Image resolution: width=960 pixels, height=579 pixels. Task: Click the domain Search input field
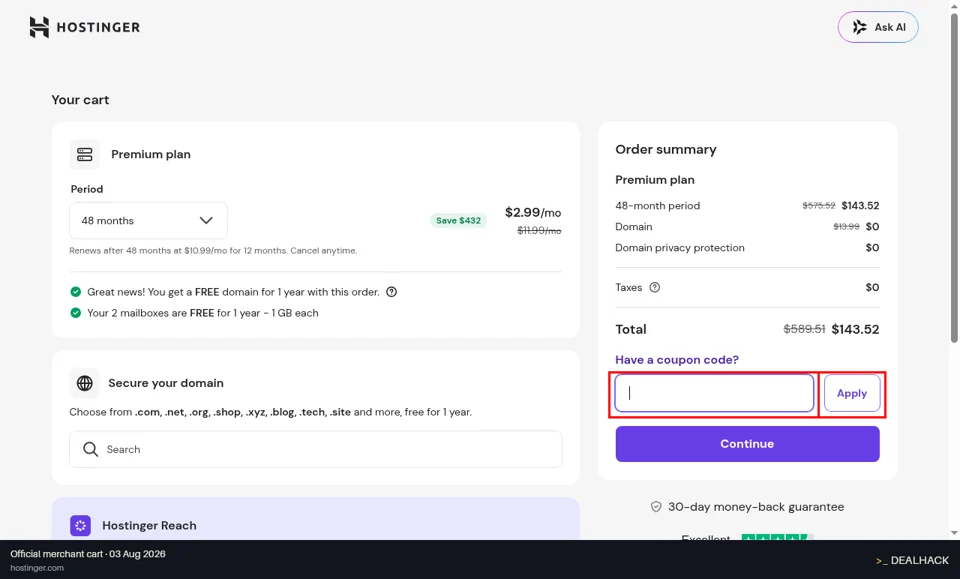click(315, 449)
